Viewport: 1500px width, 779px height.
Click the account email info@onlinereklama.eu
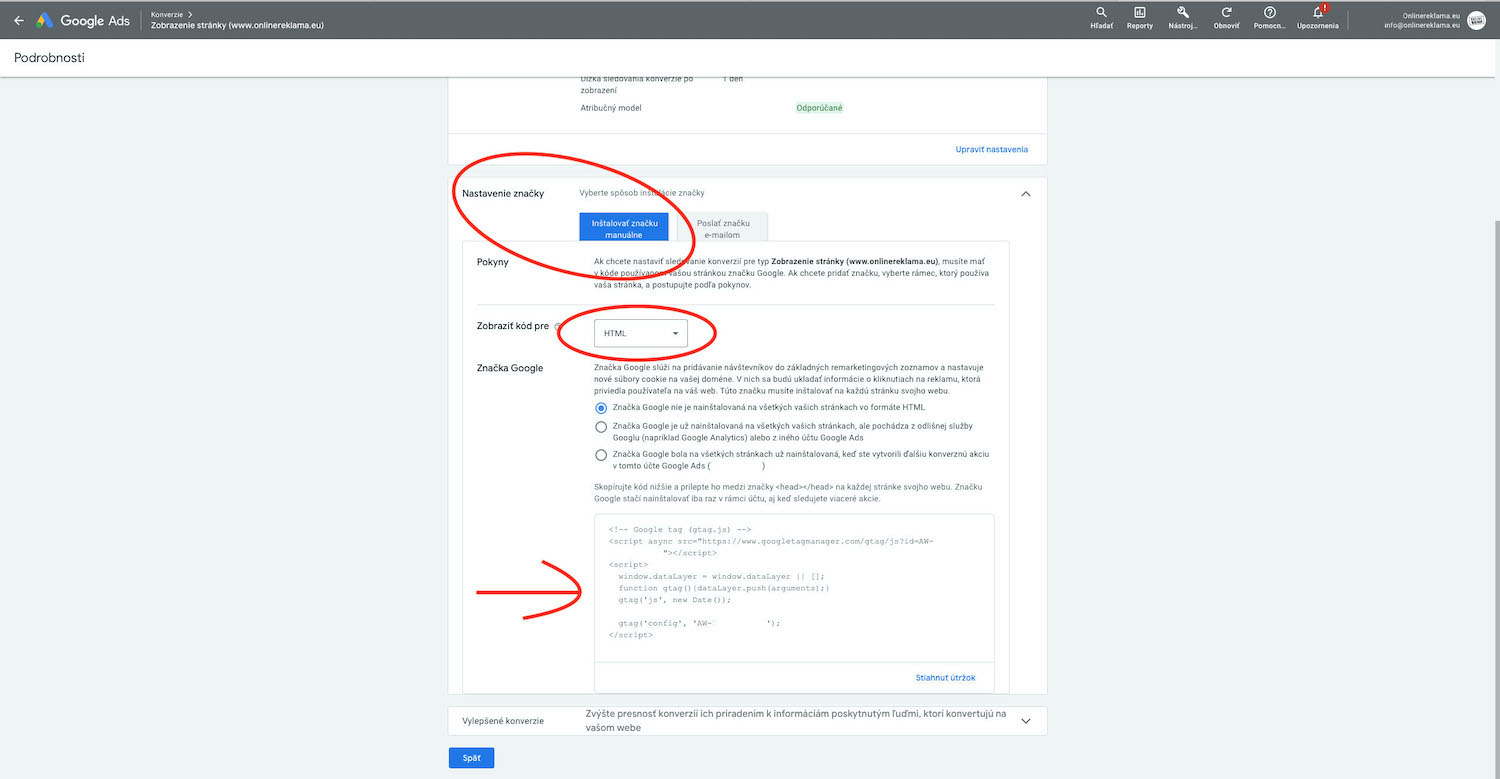click(1422, 25)
